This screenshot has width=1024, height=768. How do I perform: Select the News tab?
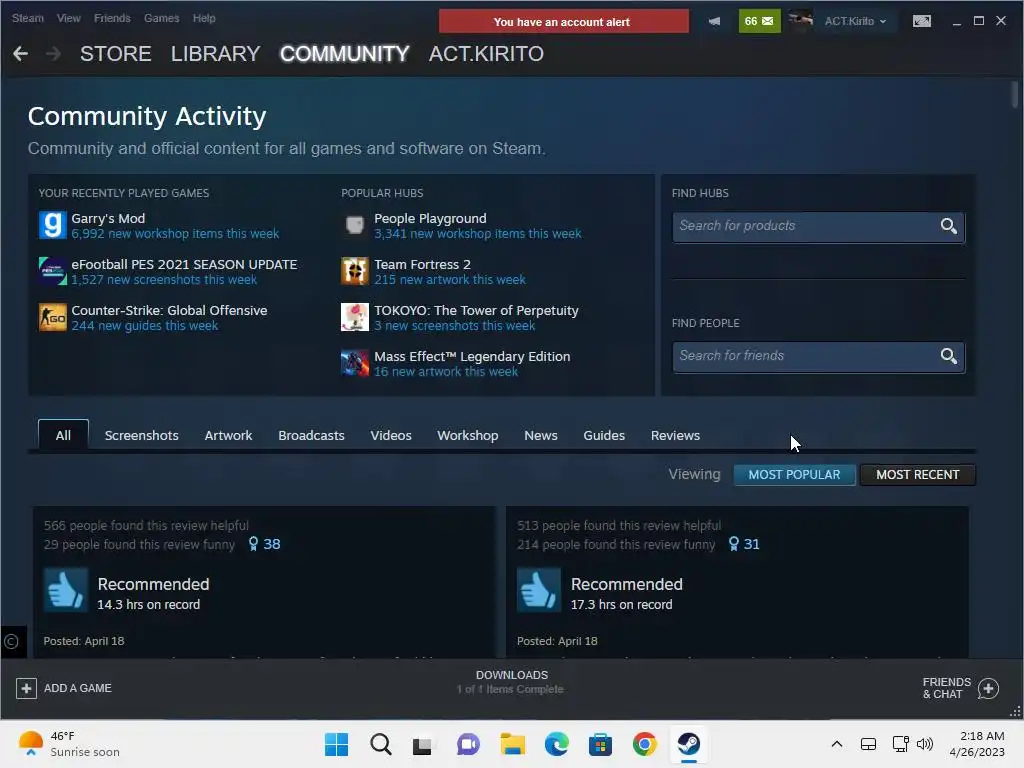[x=541, y=435]
